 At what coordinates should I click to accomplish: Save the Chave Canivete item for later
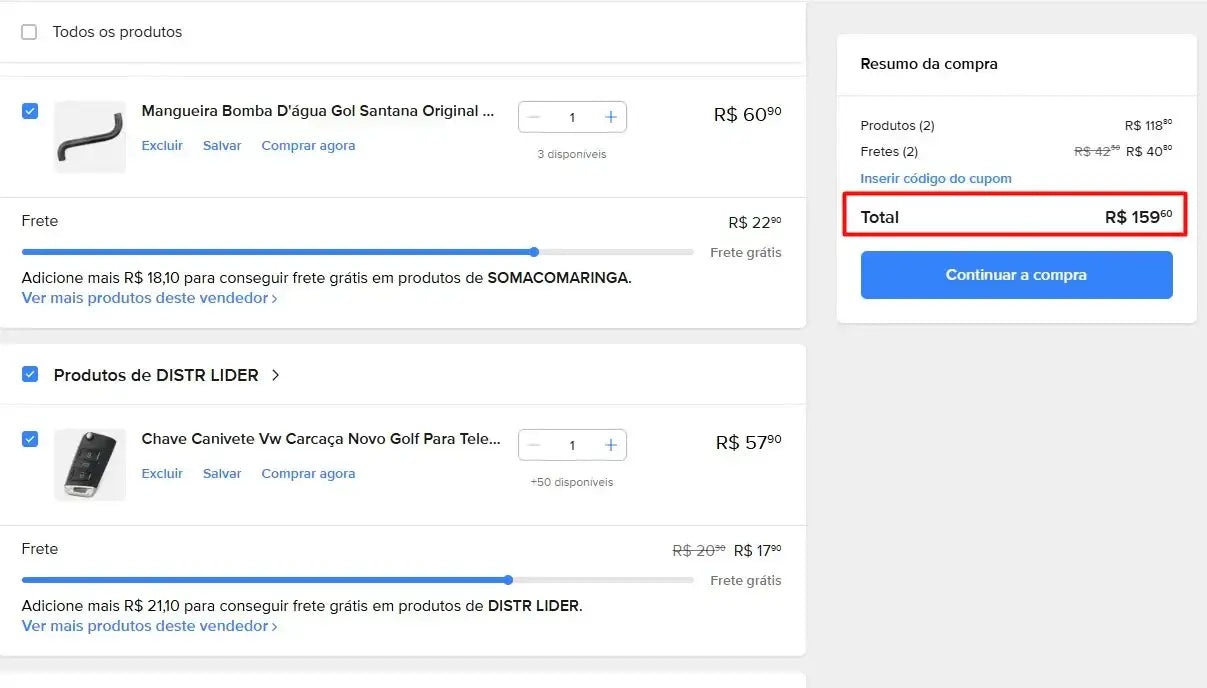point(222,474)
